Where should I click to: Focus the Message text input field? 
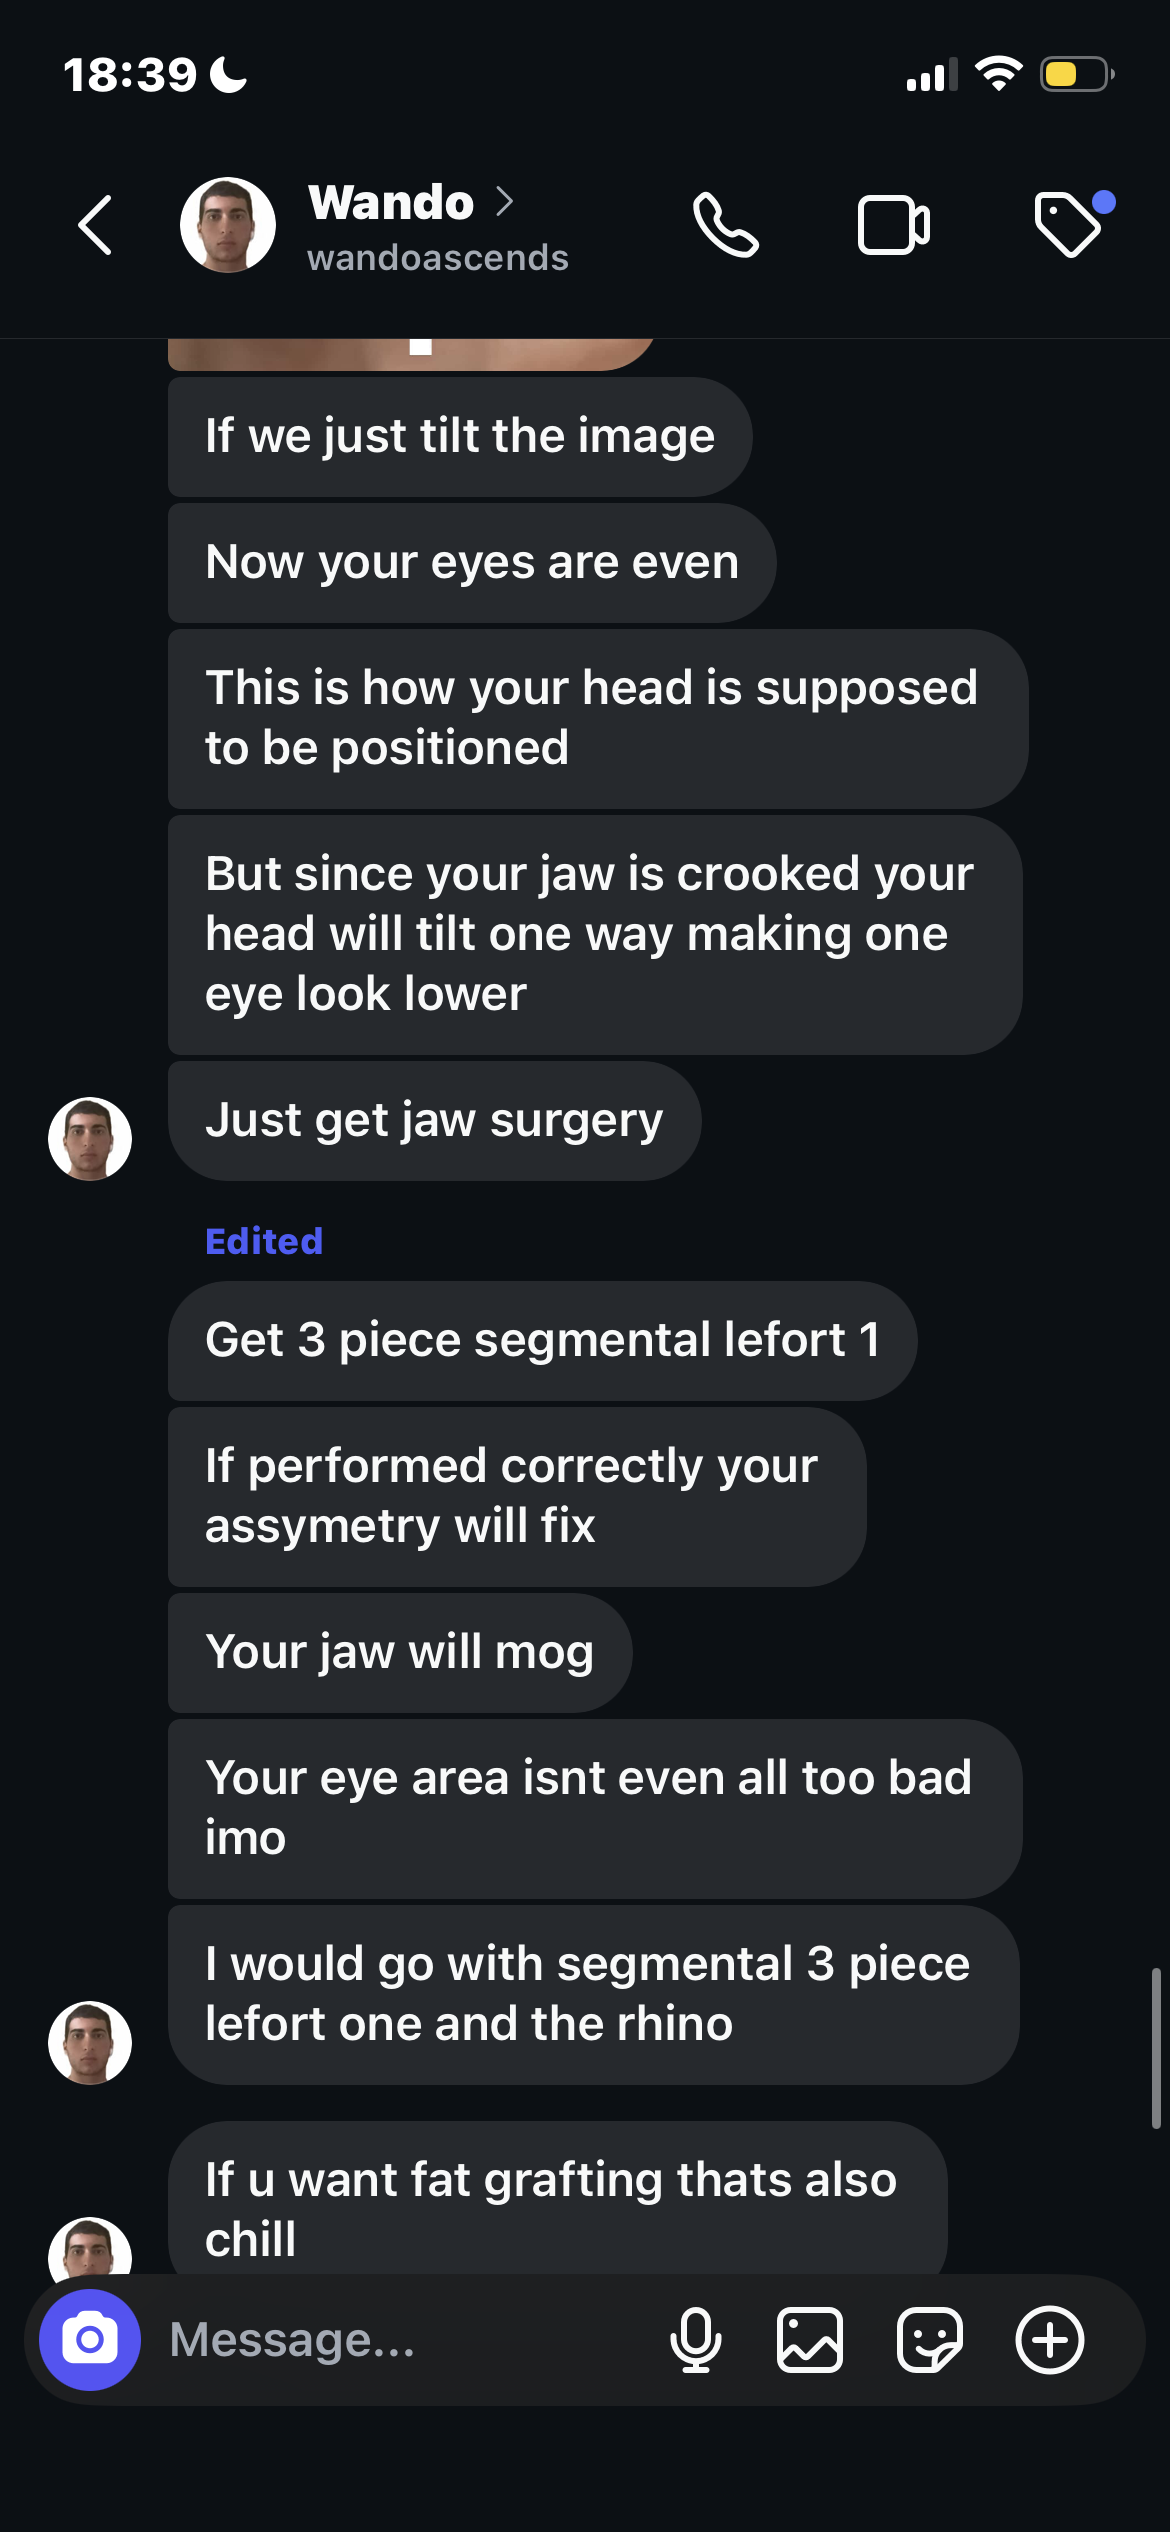400,2340
